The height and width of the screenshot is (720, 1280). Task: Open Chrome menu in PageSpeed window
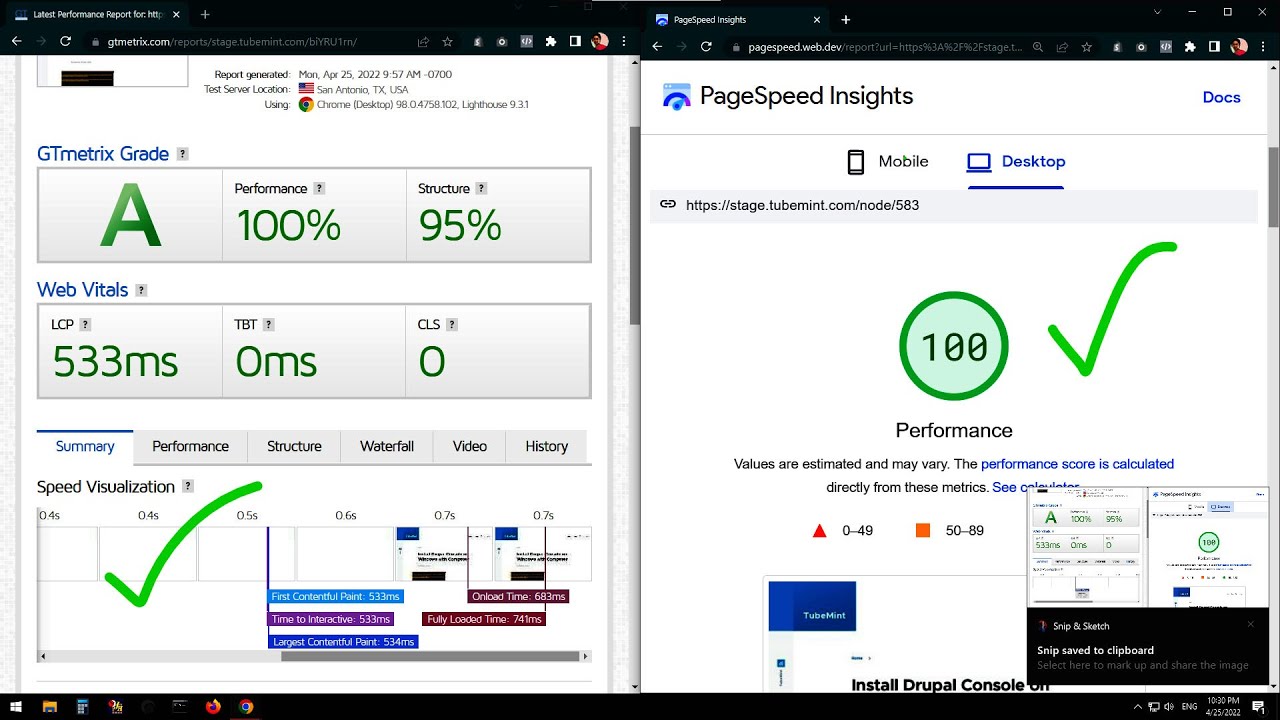pos(1262,47)
